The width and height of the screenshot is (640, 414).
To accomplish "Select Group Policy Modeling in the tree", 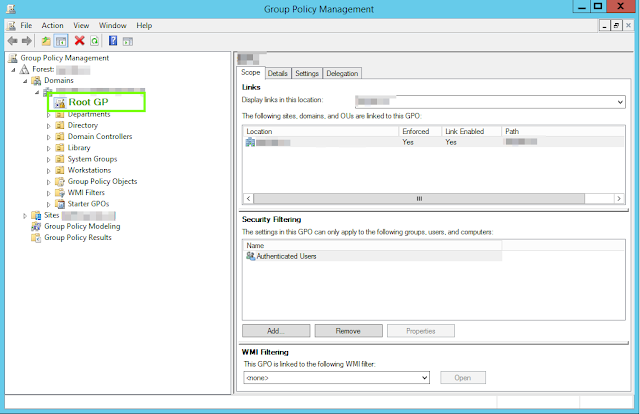I will (82, 226).
